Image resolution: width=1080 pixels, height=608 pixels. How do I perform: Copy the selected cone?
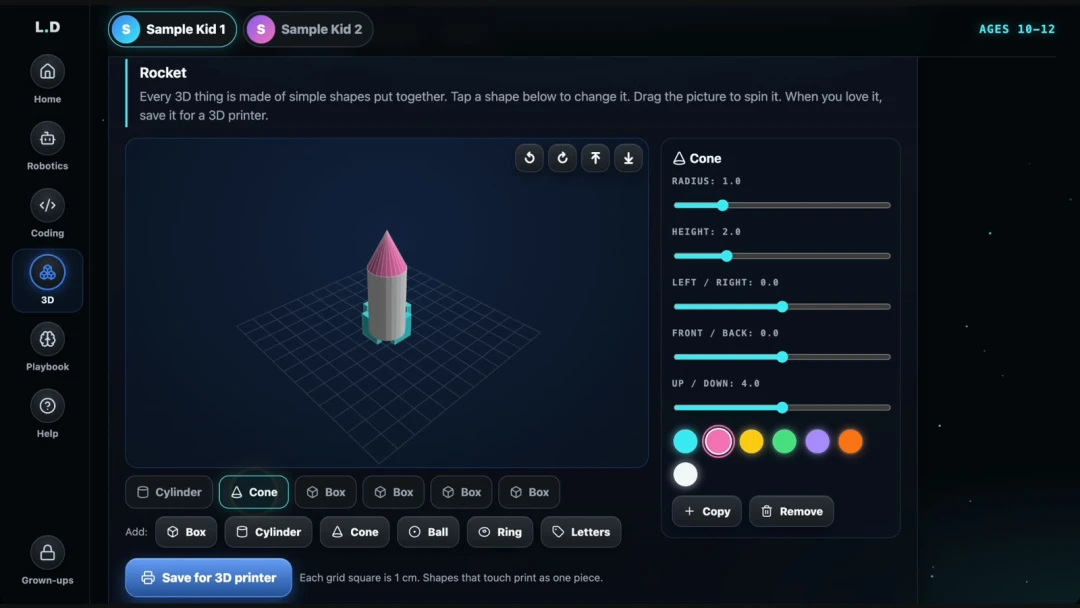coord(707,512)
